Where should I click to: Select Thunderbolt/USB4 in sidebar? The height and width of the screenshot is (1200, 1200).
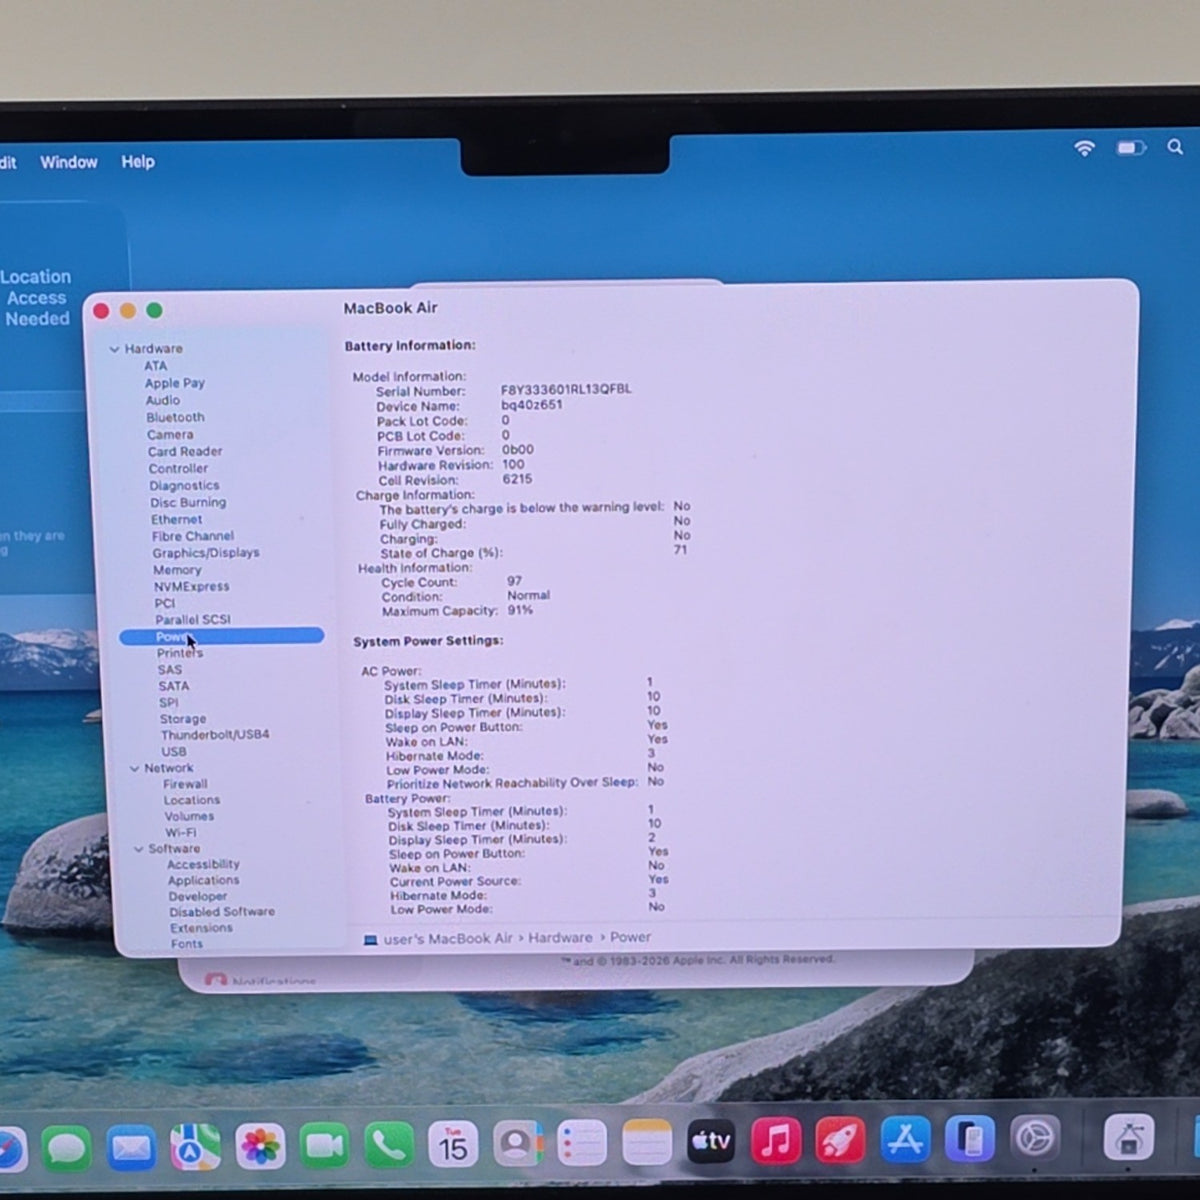(x=215, y=735)
